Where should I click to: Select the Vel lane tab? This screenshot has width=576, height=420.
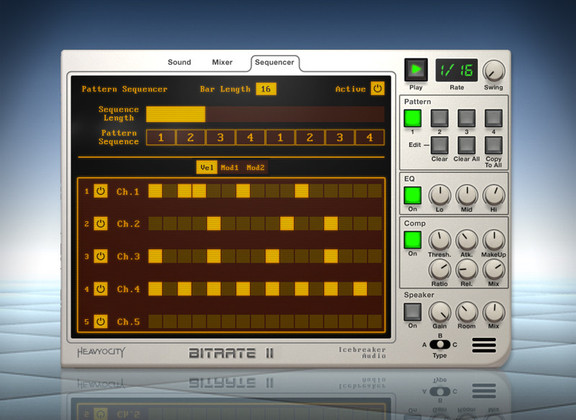[x=206, y=167]
